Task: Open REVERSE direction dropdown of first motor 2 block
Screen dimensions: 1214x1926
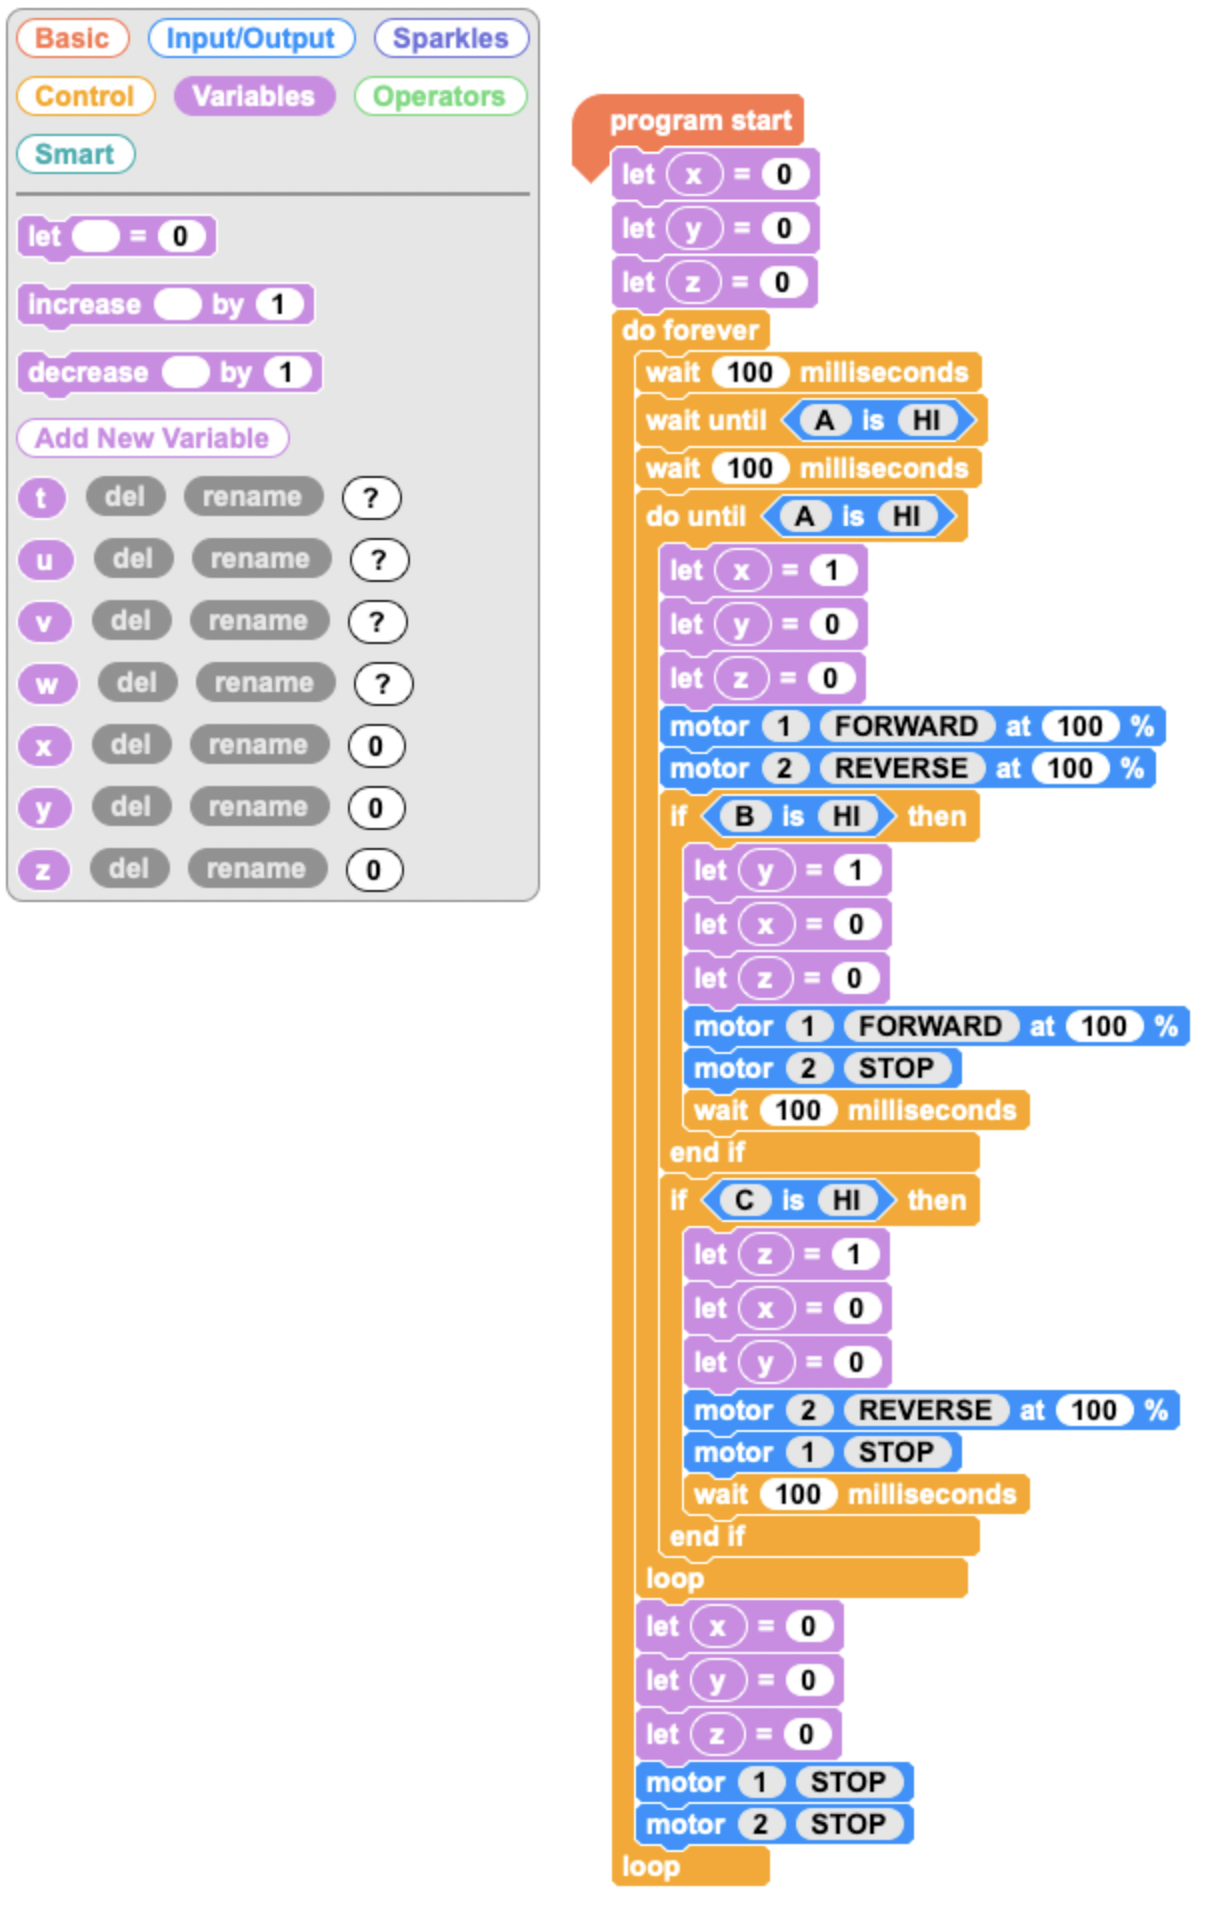Action: coord(902,768)
